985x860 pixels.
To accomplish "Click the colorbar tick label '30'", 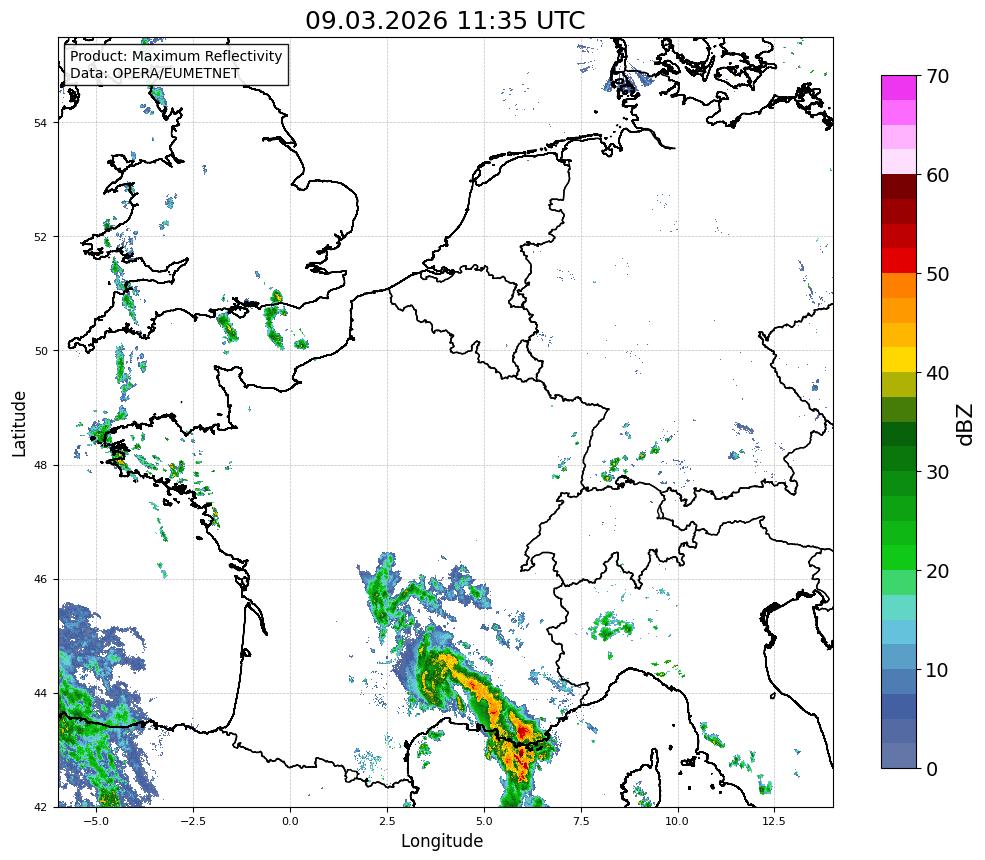I will pos(937,472).
